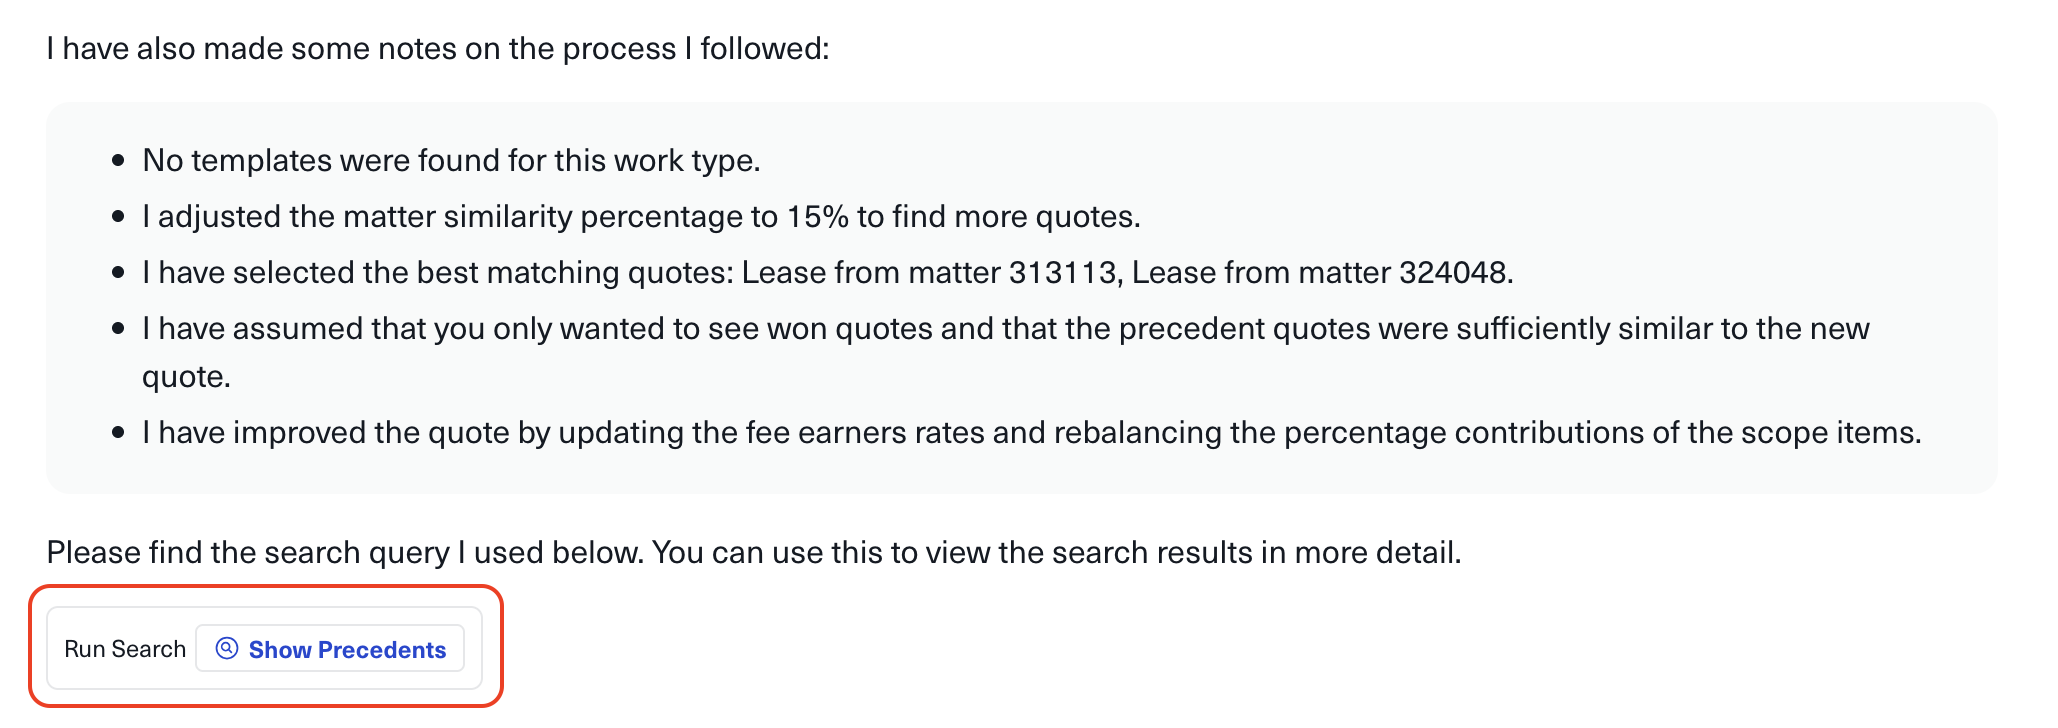
Task: Select the 'No templates were found' note
Action: point(451,160)
